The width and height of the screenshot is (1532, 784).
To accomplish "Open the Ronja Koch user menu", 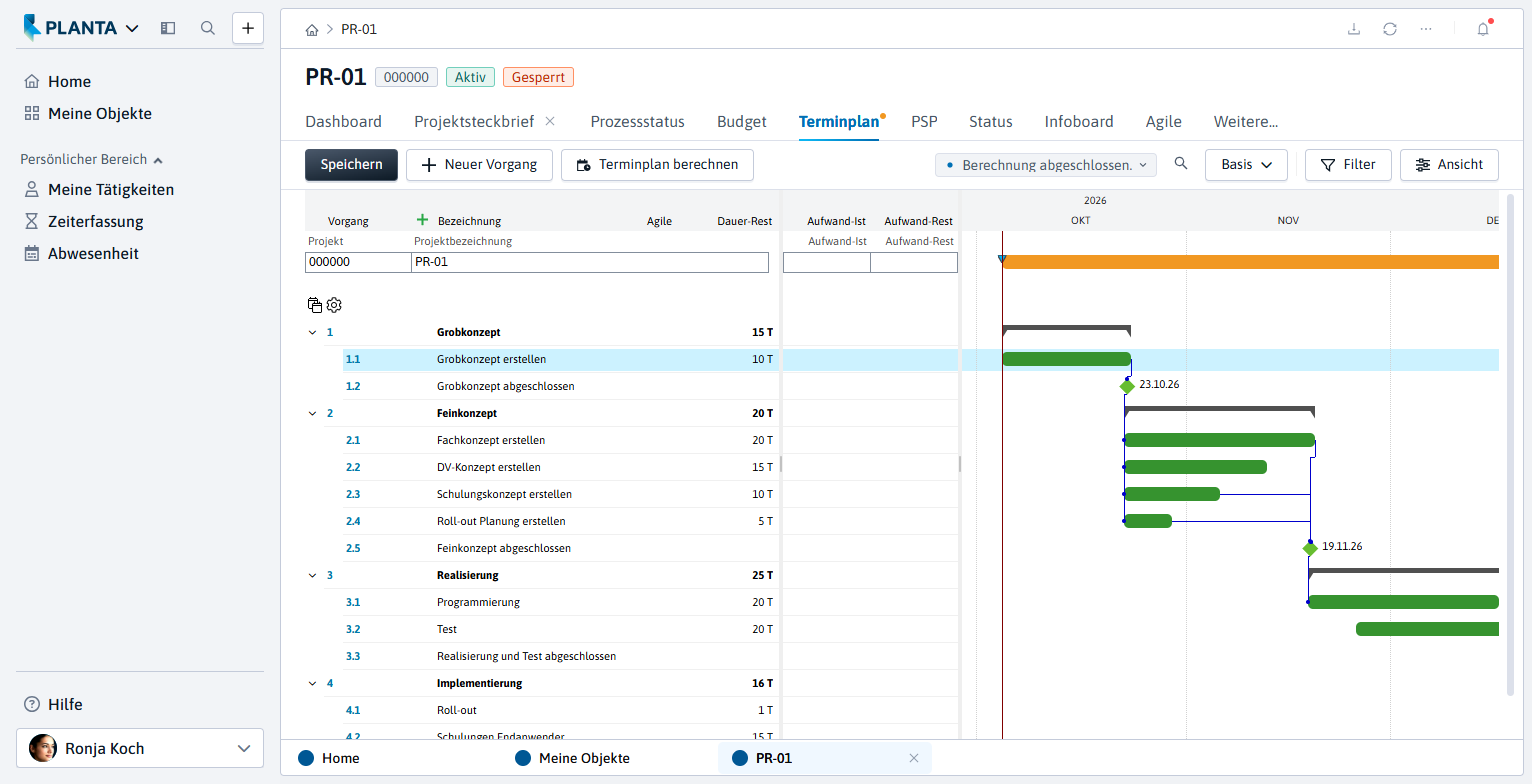I will (140, 748).
